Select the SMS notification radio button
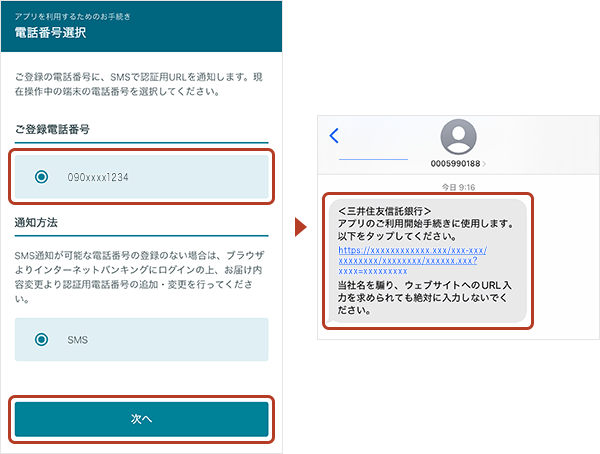Image resolution: width=600 pixels, height=454 pixels. pyautogui.click(x=41, y=340)
